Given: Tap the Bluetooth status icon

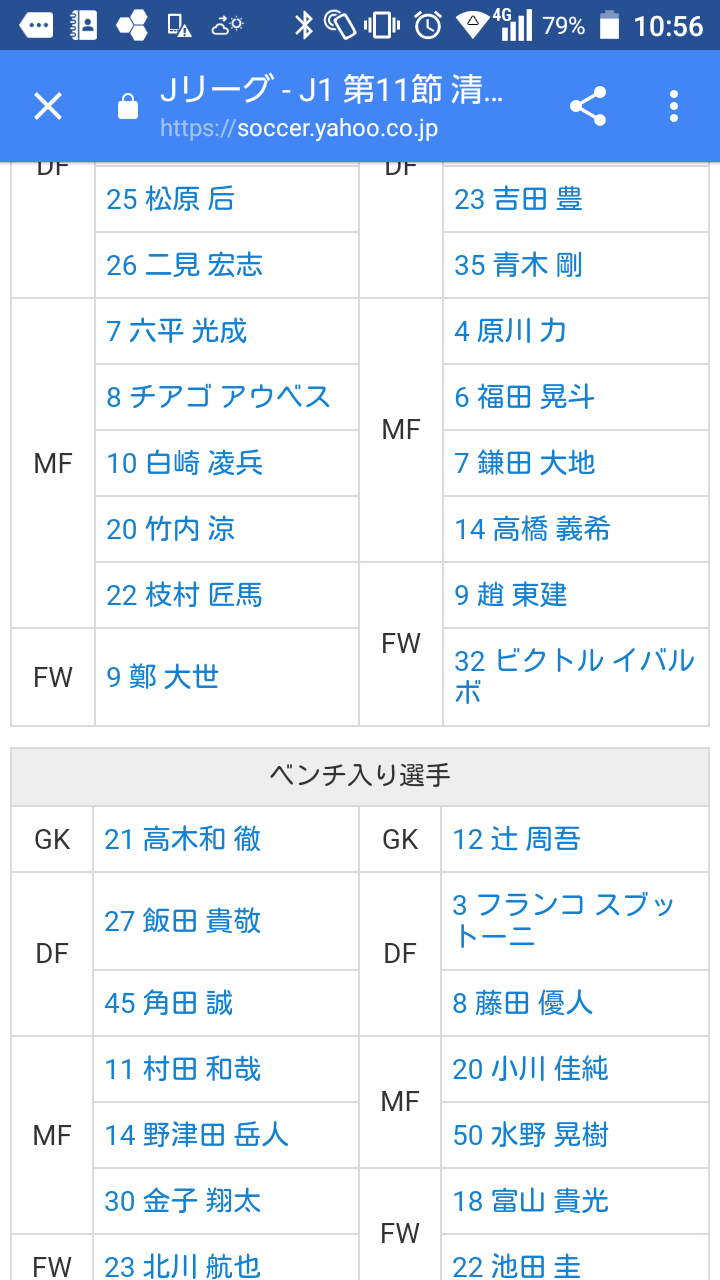Looking at the screenshot, I should click(x=304, y=25).
